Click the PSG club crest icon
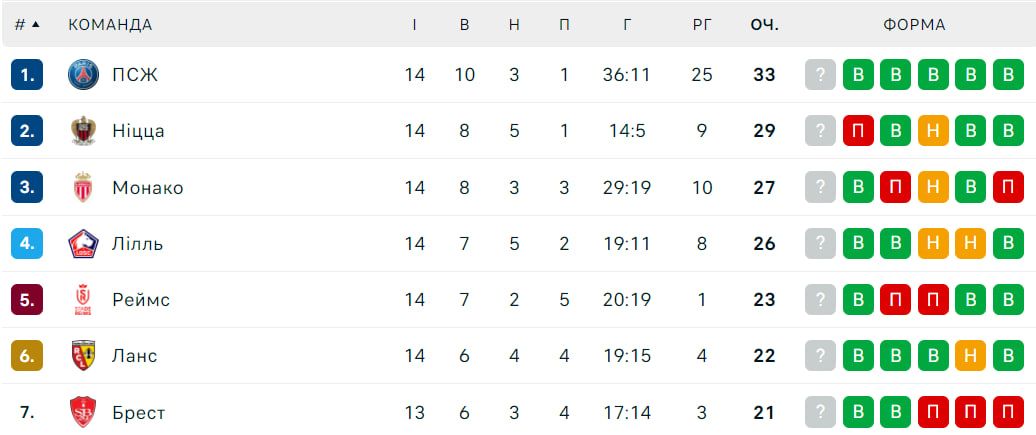 click(83, 75)
